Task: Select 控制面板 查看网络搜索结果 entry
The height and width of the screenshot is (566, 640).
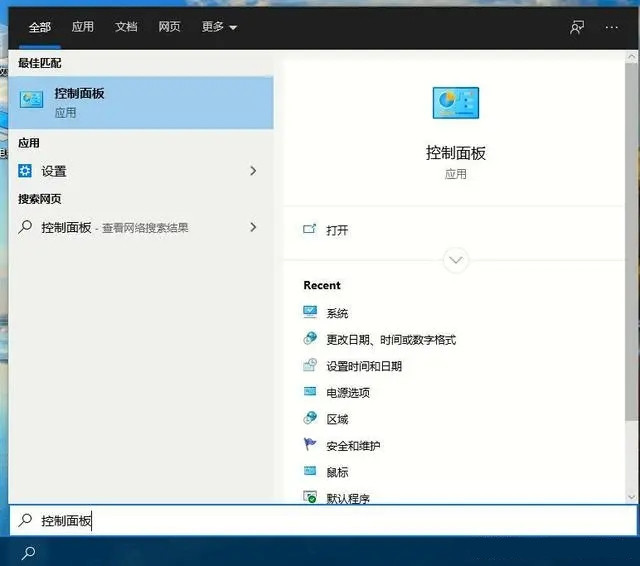Action: (x=141, y=227)
